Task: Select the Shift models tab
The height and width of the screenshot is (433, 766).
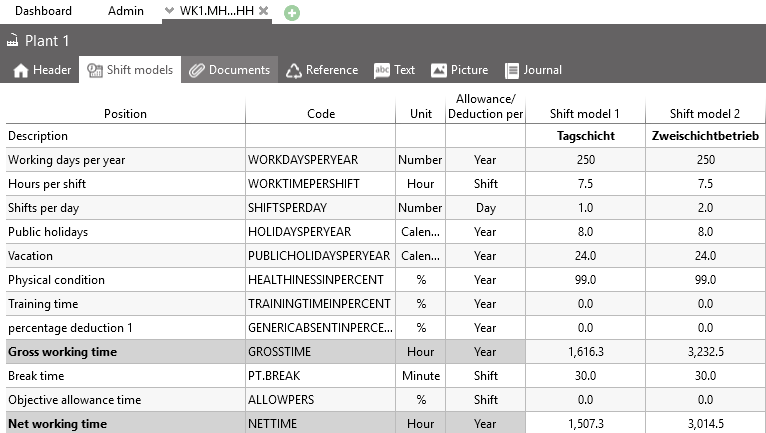Action: click(130, 70)
